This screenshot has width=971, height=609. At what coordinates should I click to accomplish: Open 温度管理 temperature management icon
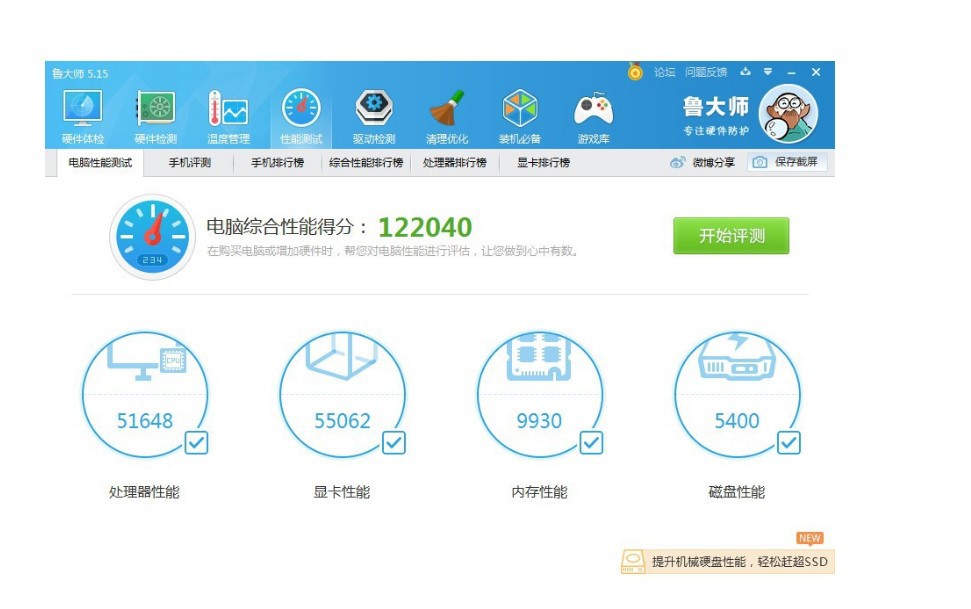click(x=228, y=116)
